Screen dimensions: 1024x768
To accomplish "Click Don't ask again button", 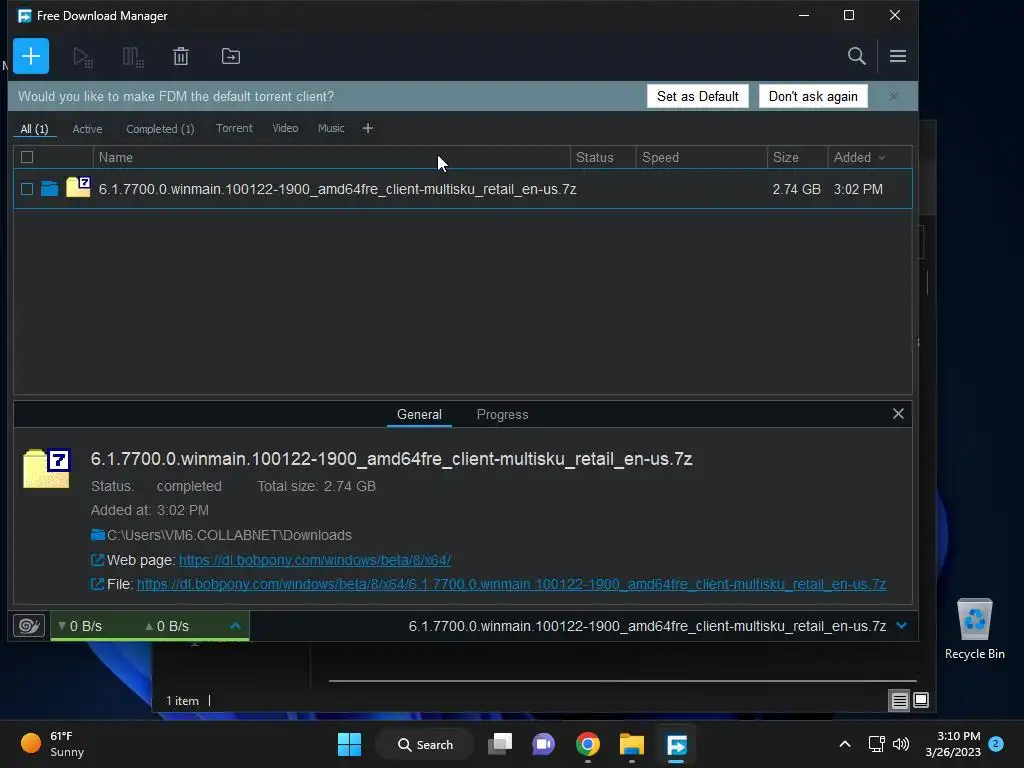I will (x=813, y=96).
